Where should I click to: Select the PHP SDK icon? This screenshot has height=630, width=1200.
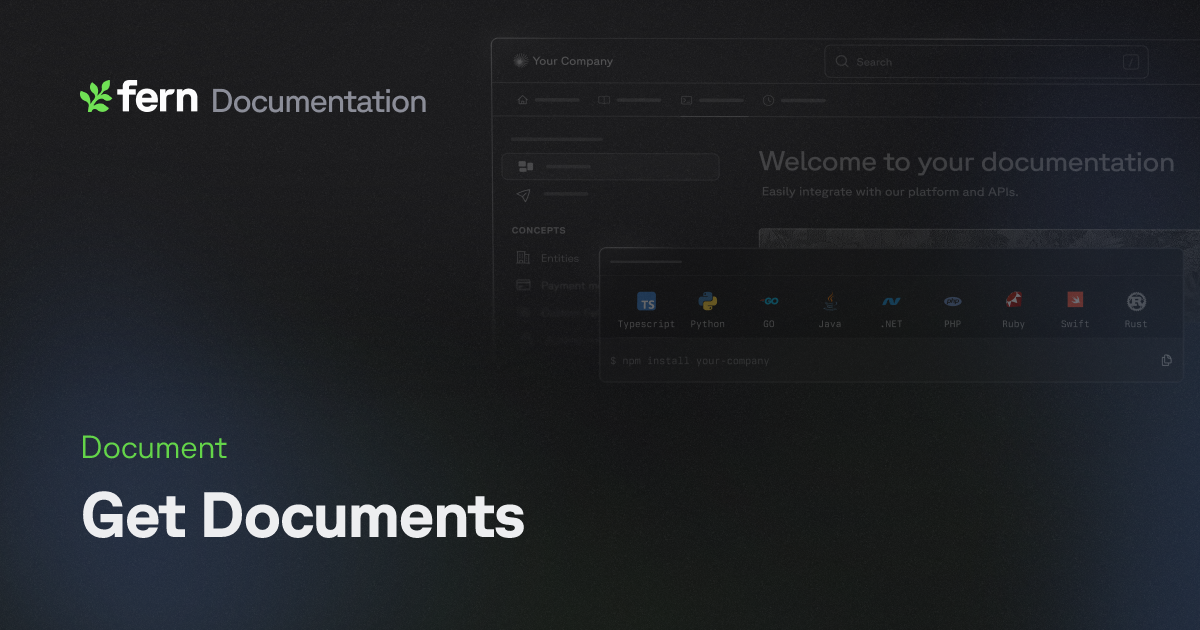pos(952,301)
